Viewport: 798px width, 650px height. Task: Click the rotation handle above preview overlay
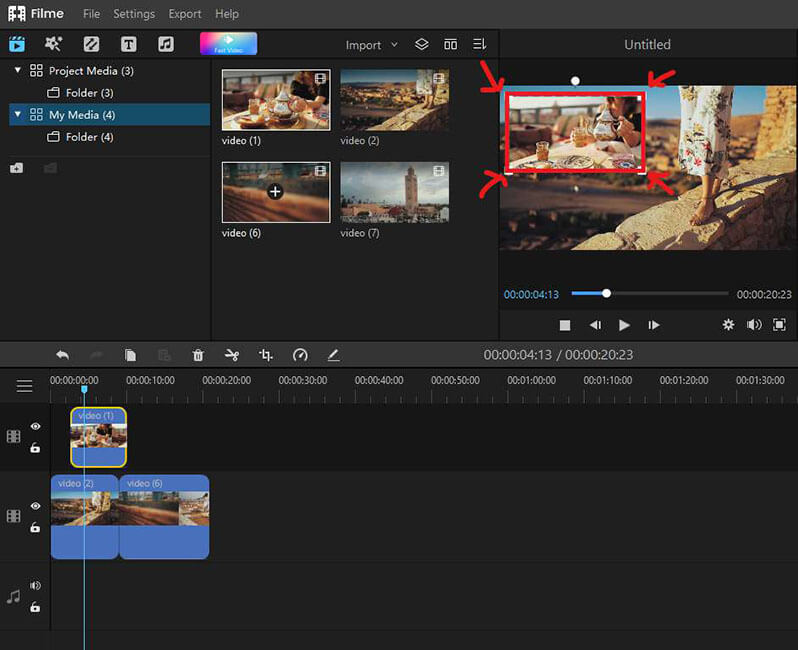[575, 80]
